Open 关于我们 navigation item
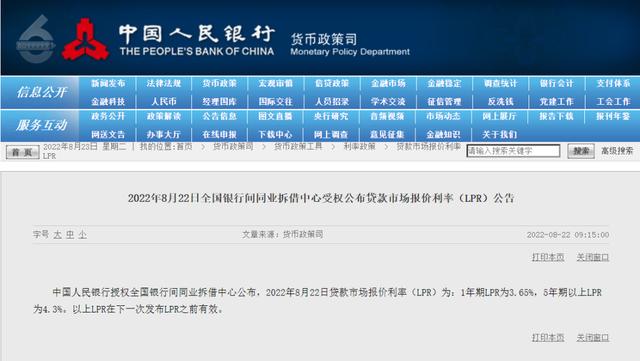Image resolution: width=640 pixels, height=361 pixels. point(500,134)
